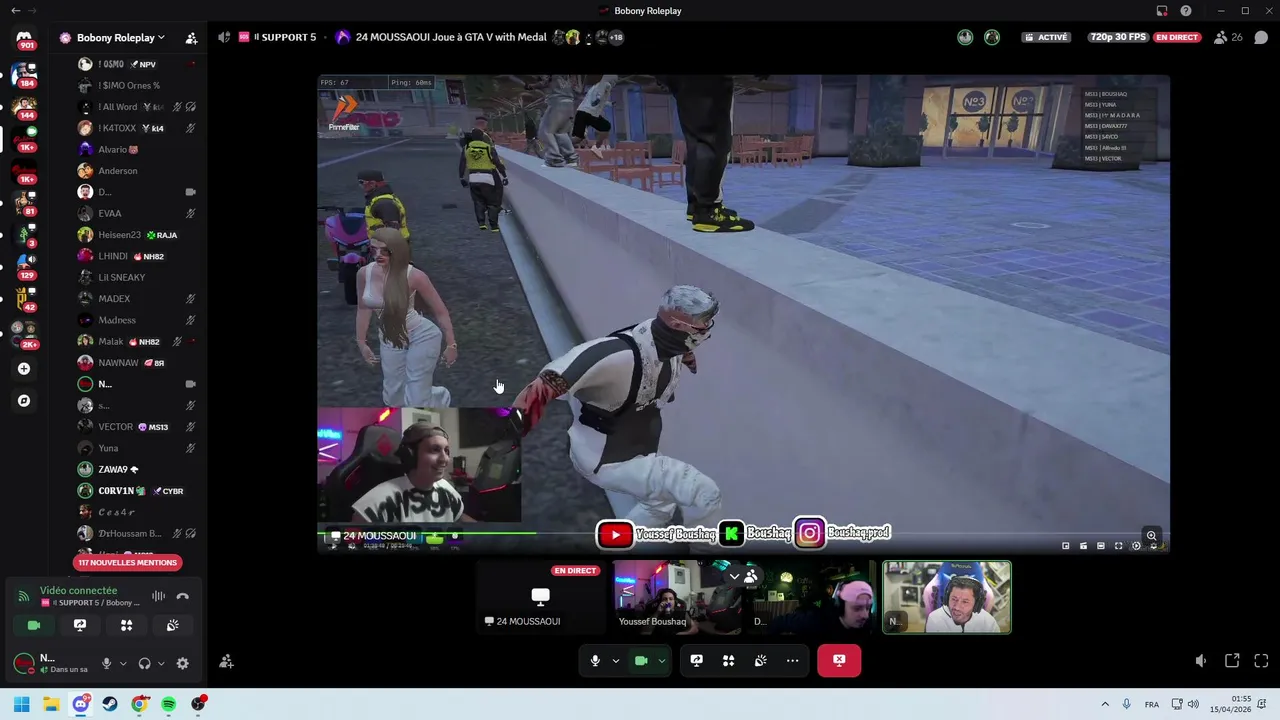Image resolution: width=1280 pixels, height=720 pixels.
Task: Select Youssef Boushaq video tile
Action: tap(678, 597)
